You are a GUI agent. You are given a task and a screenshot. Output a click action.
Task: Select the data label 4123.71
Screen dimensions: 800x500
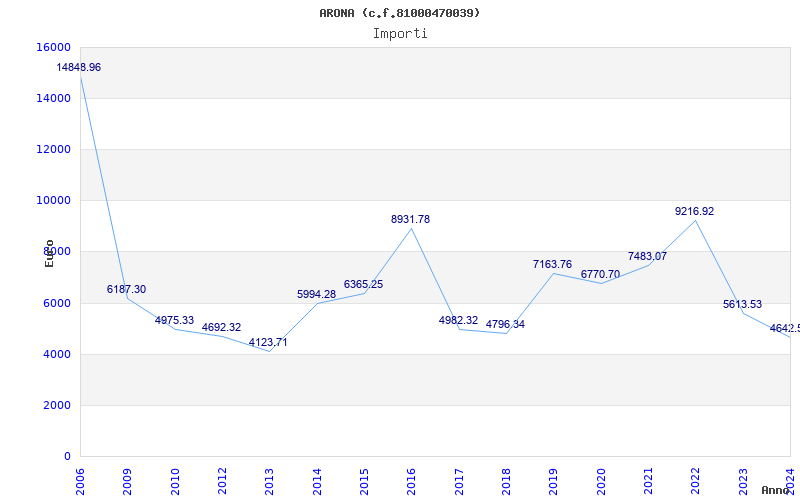coord(268,342)
